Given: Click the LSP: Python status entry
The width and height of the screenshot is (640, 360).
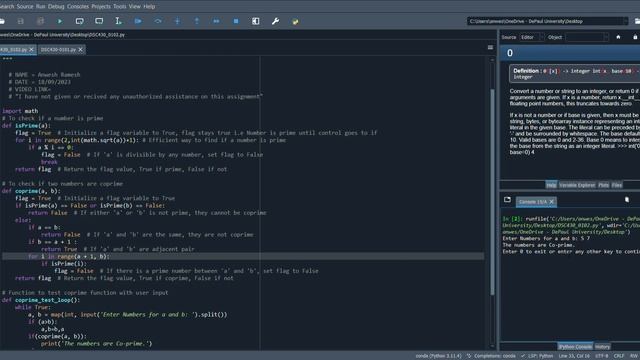Looking at the screenshot, I should (537, 356).
